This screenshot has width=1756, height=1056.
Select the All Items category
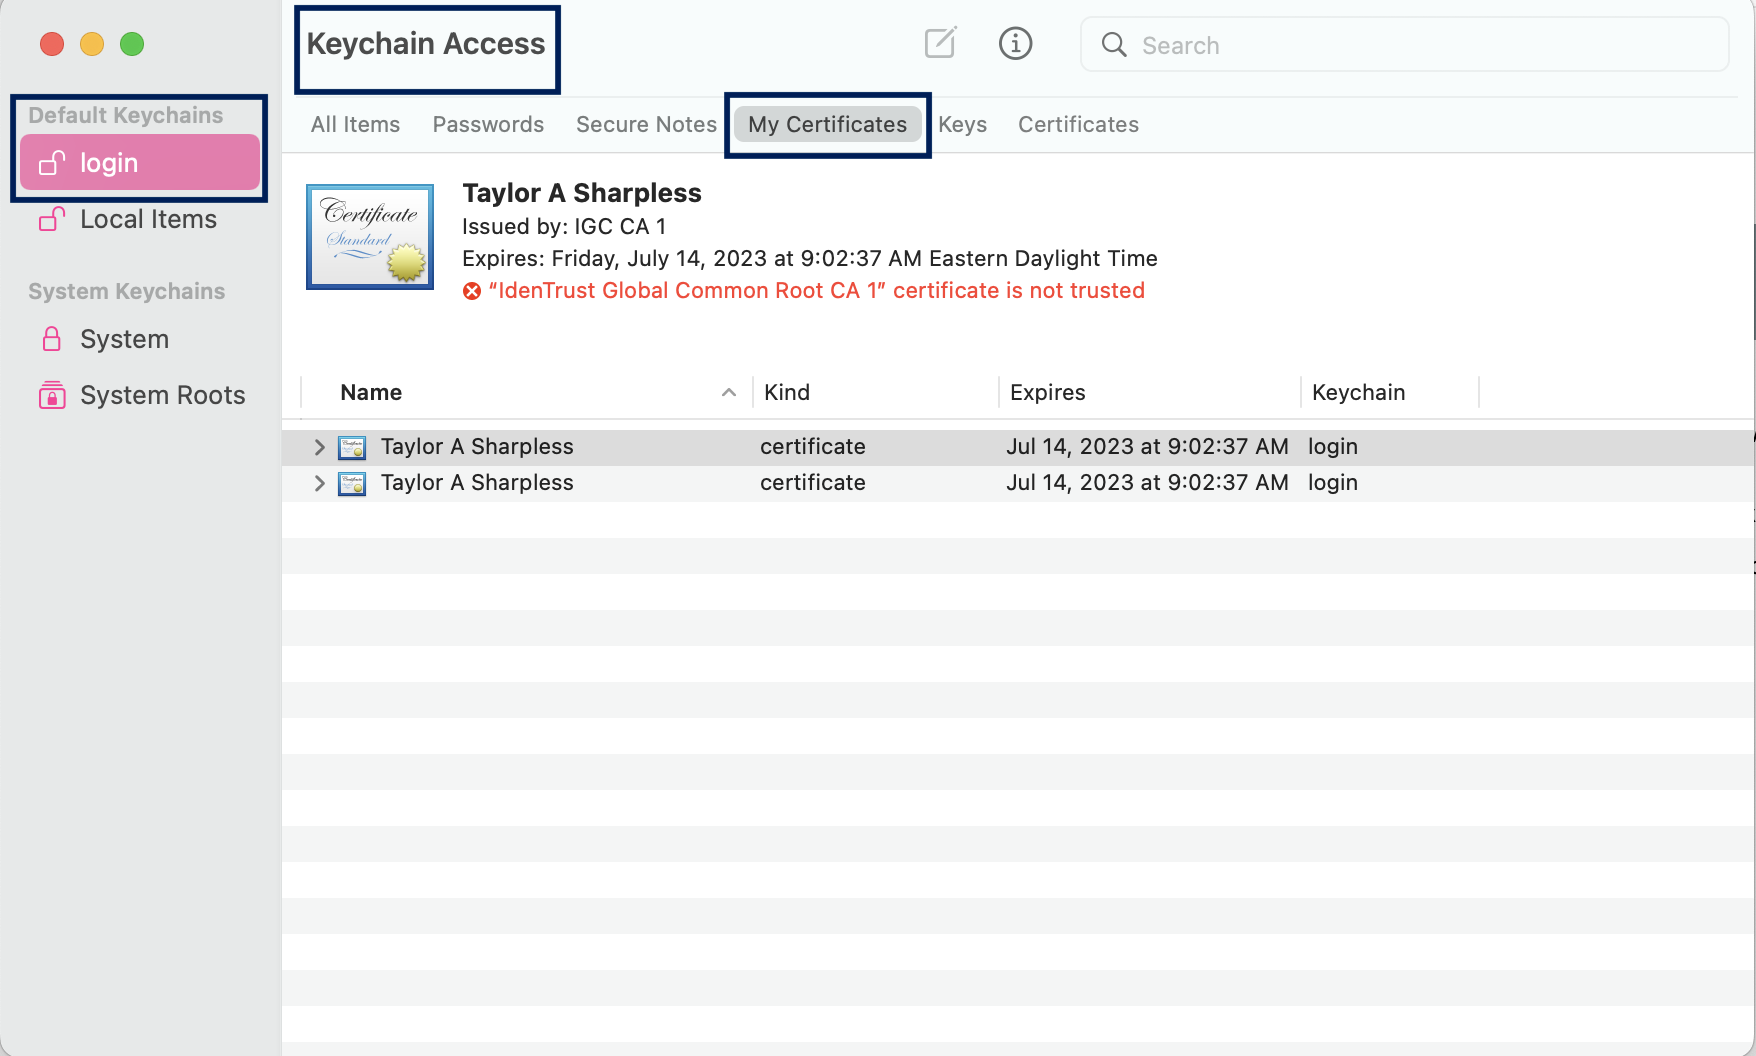[x=355, y=124]
